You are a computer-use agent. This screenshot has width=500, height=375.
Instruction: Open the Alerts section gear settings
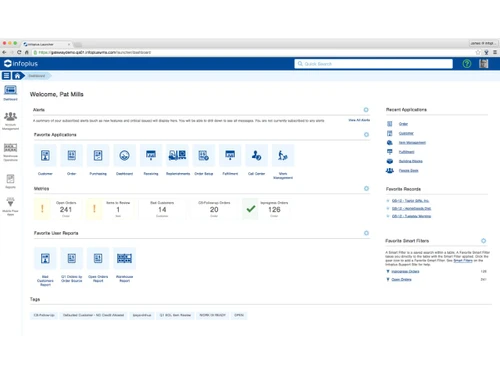[x=366, y=110]
